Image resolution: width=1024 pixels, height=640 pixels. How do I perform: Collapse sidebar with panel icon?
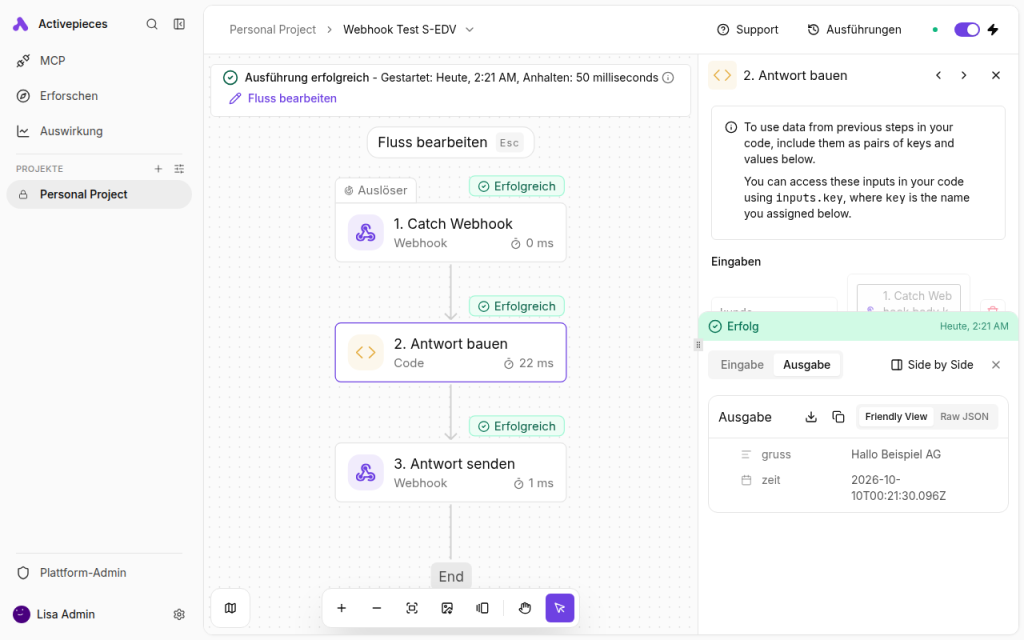click(179, 24)
